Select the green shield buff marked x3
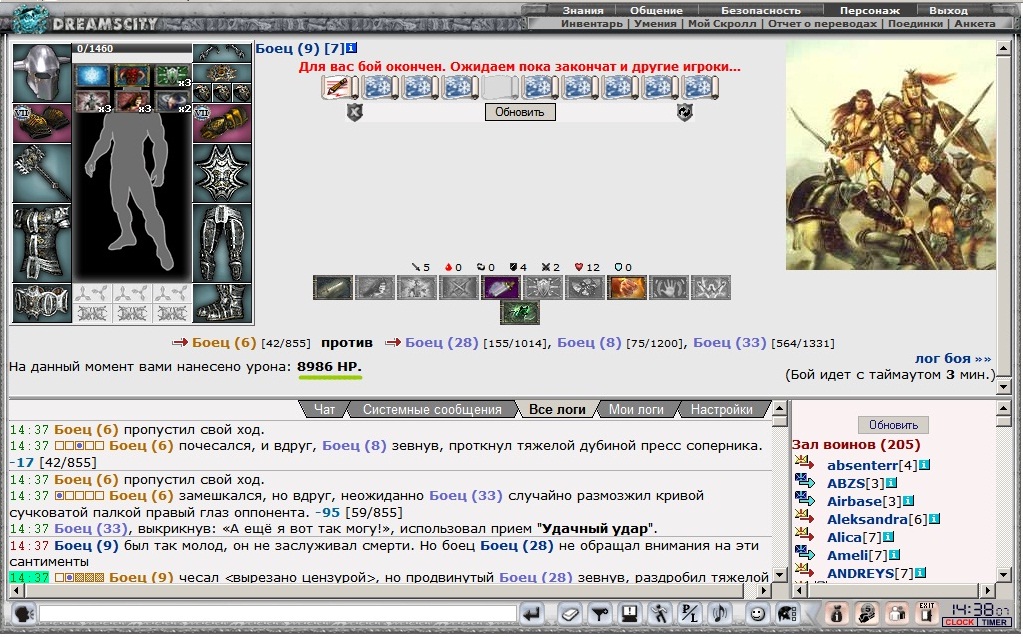This screenshot has width=1023, height=637. [x=172, y=76]
